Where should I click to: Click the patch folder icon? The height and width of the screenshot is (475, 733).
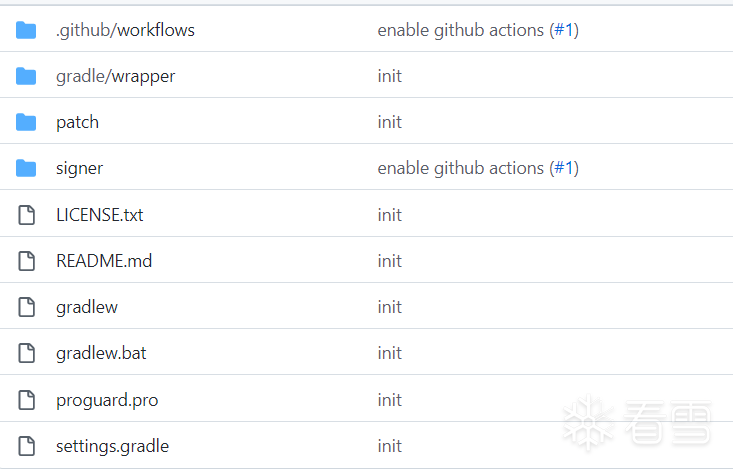[26, 122]
